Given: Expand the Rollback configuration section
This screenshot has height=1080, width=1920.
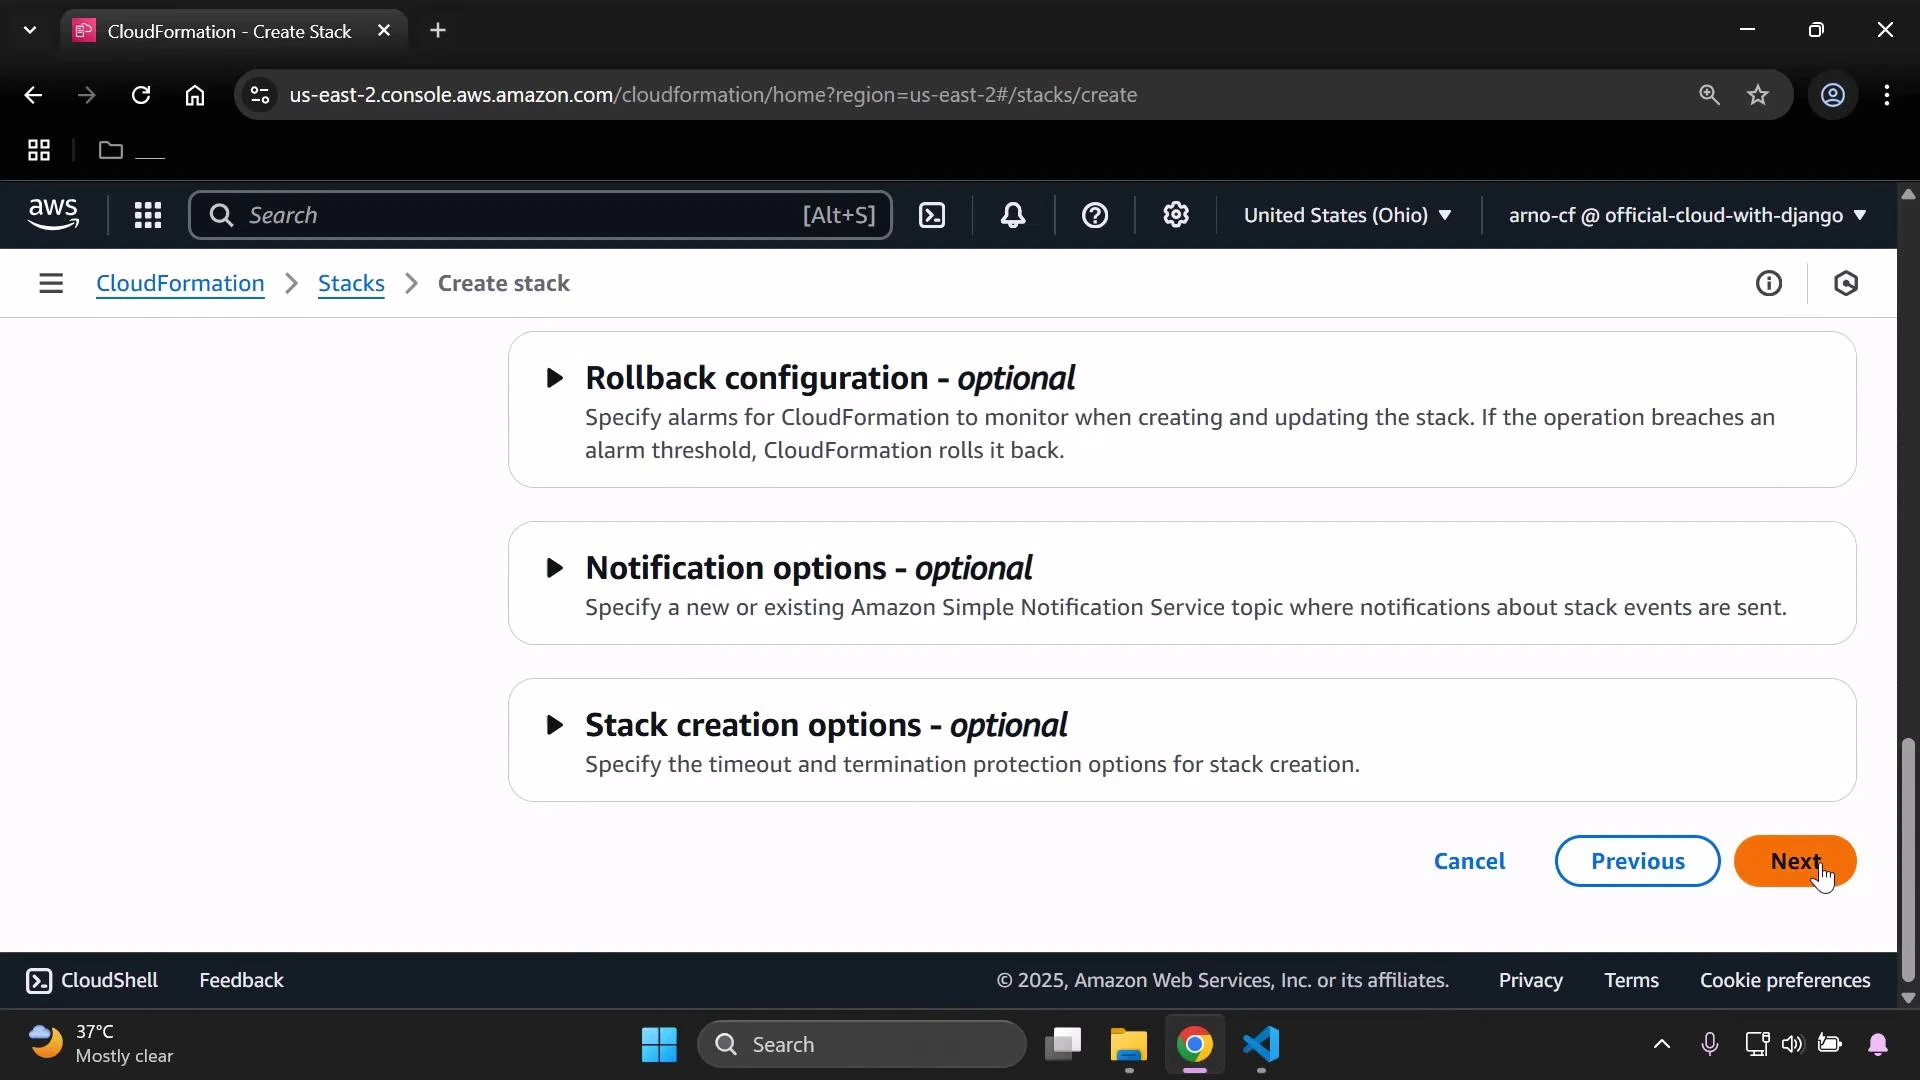Looking at the screenshot, I should point(554,378).
